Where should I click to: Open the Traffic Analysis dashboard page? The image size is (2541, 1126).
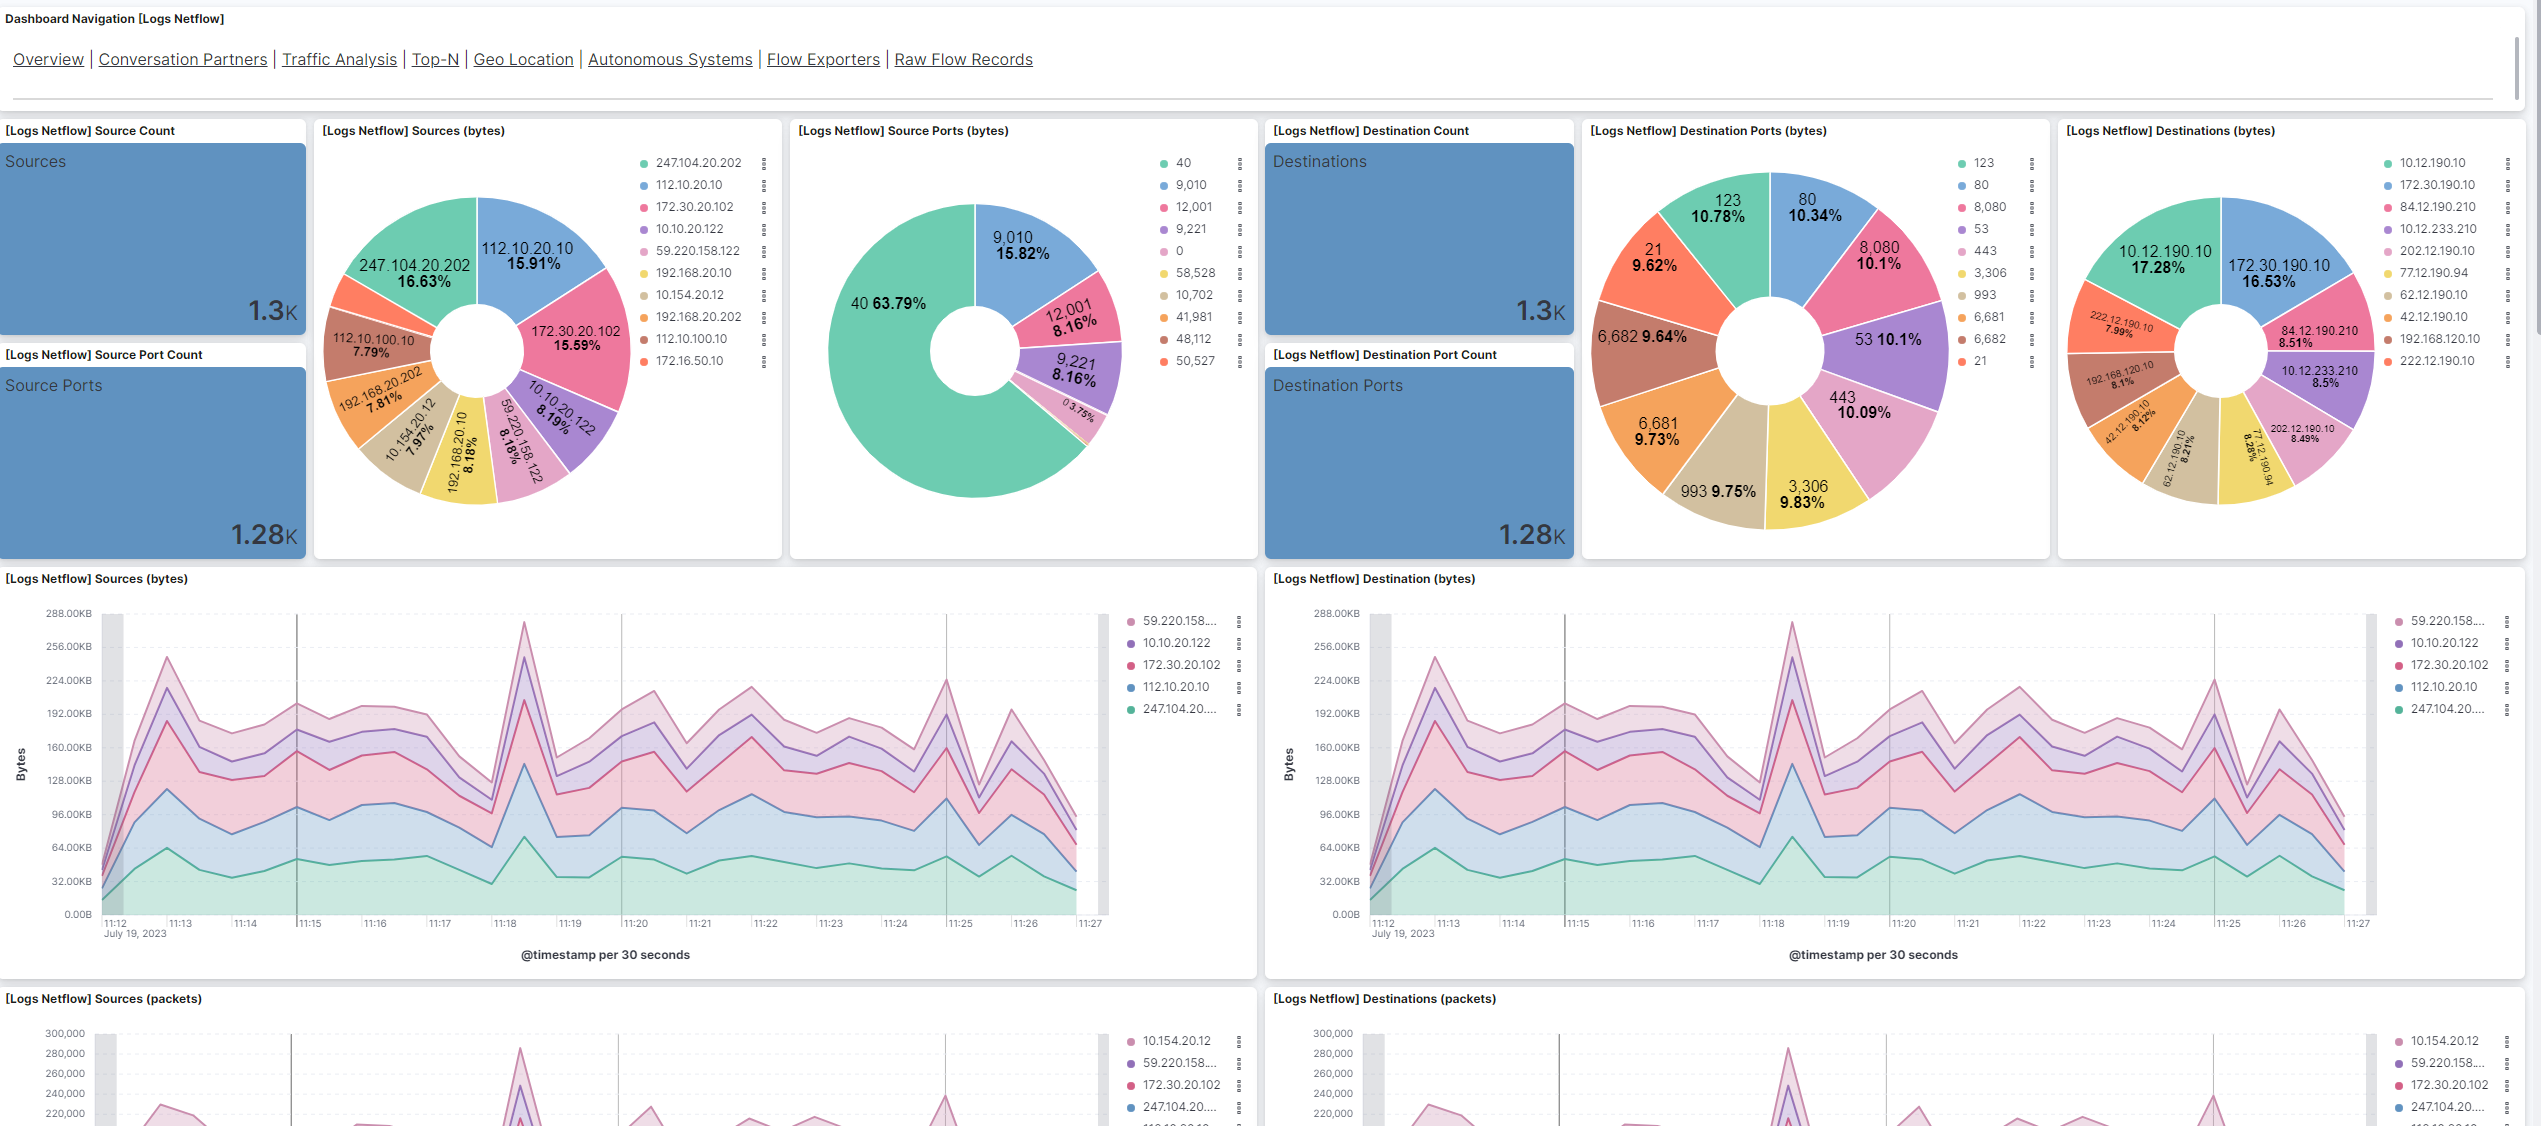click(339, 59)
